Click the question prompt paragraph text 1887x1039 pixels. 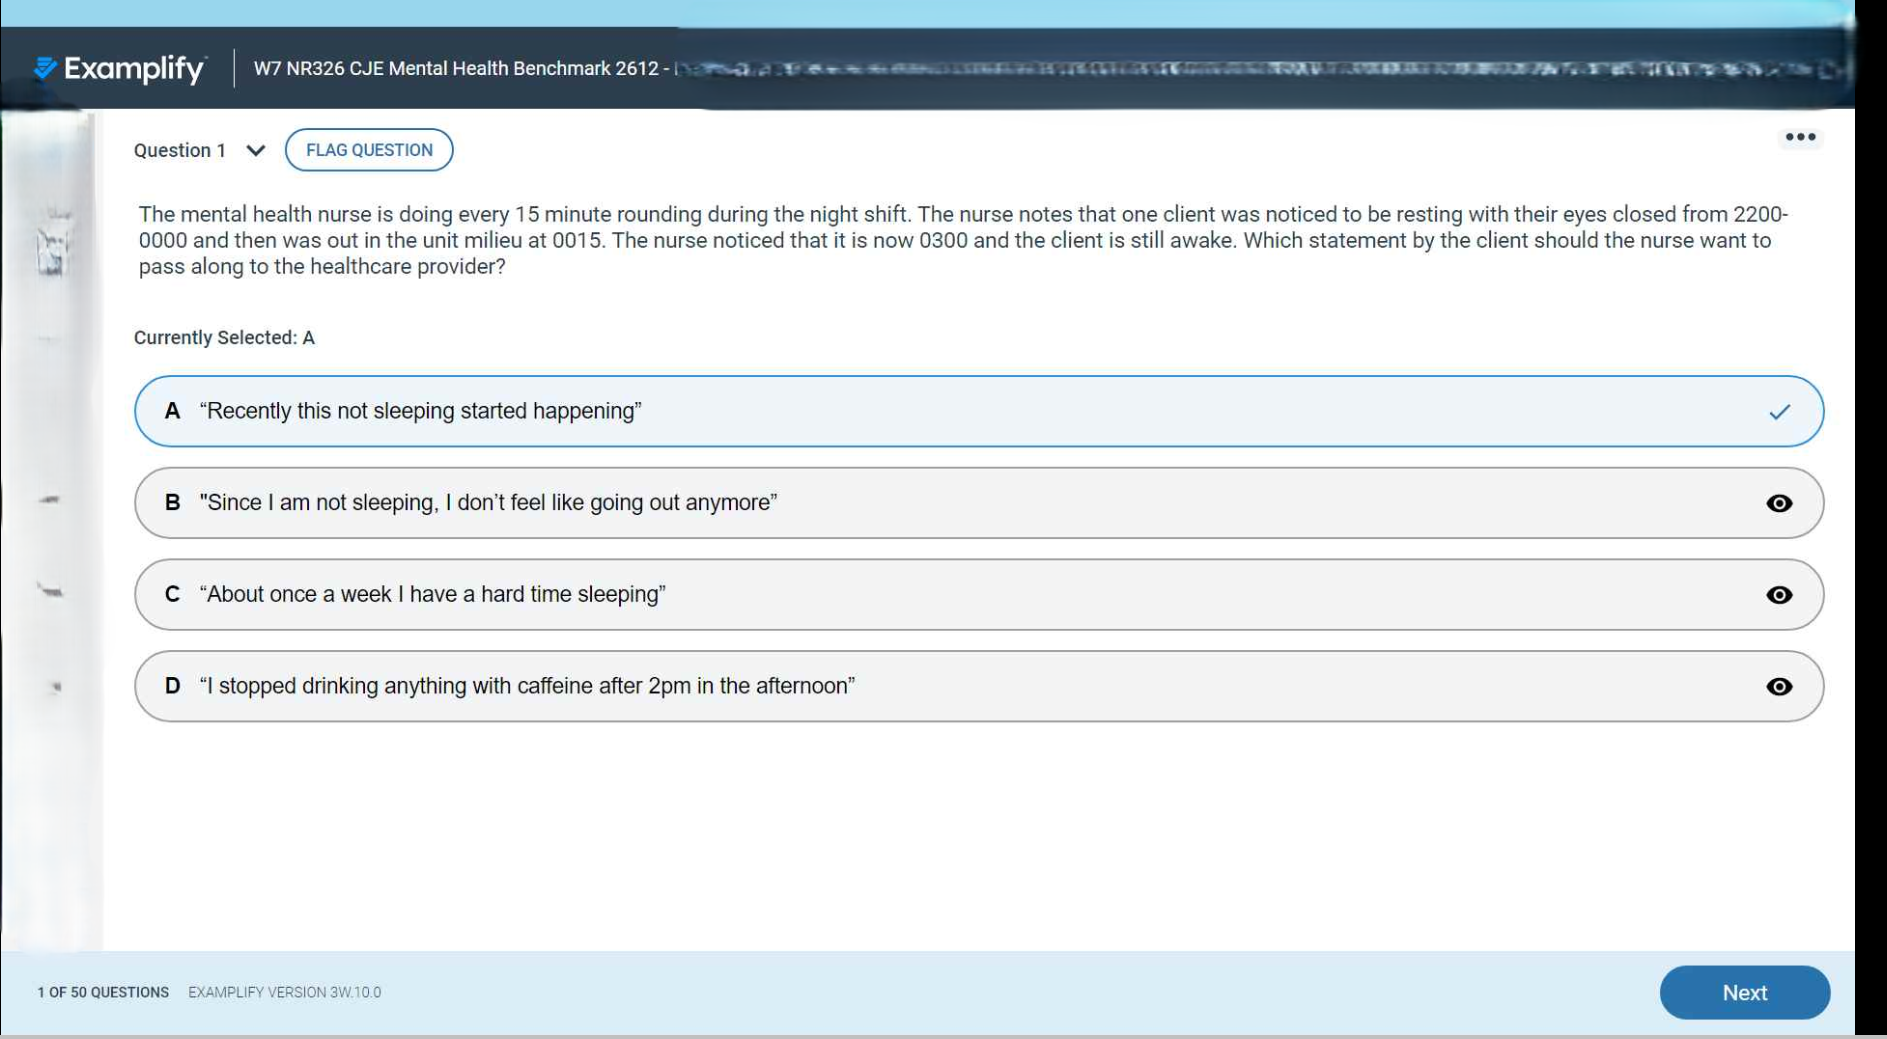click(x=960, y=241)
